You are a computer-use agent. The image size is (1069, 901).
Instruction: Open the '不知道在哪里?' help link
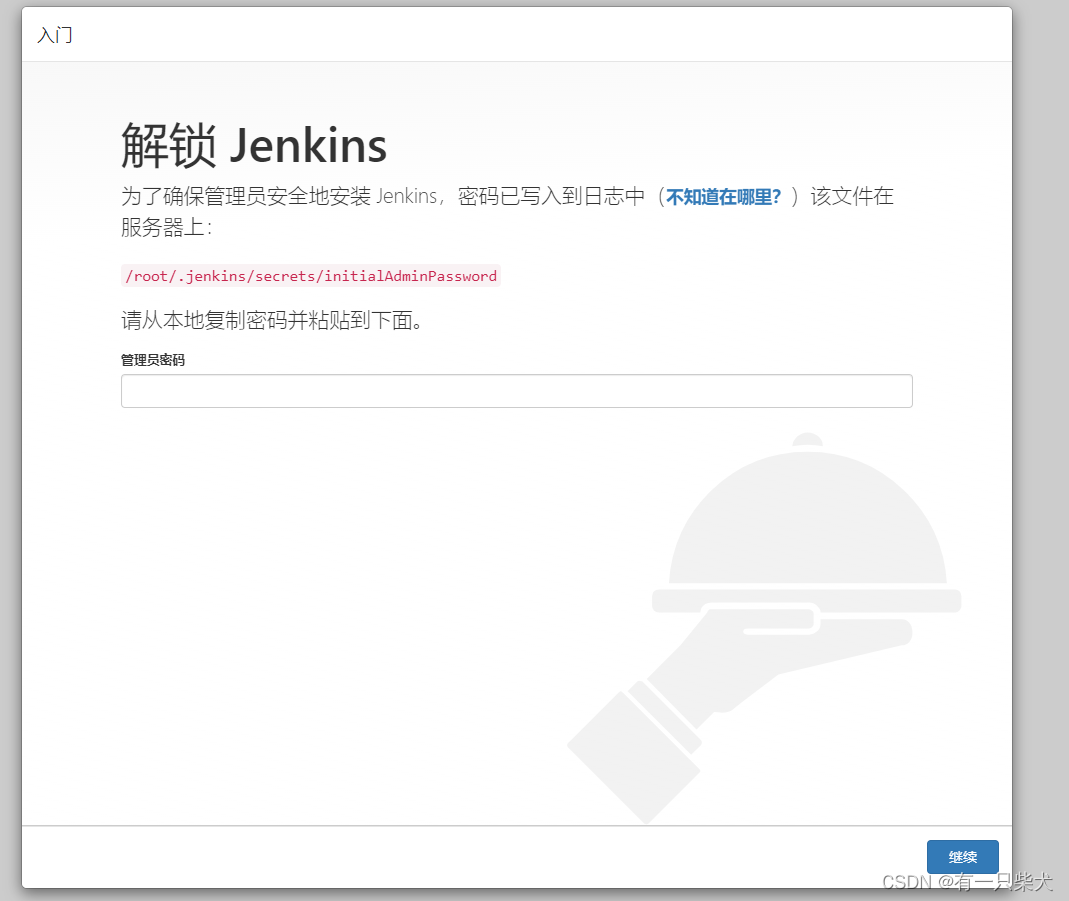723,197
